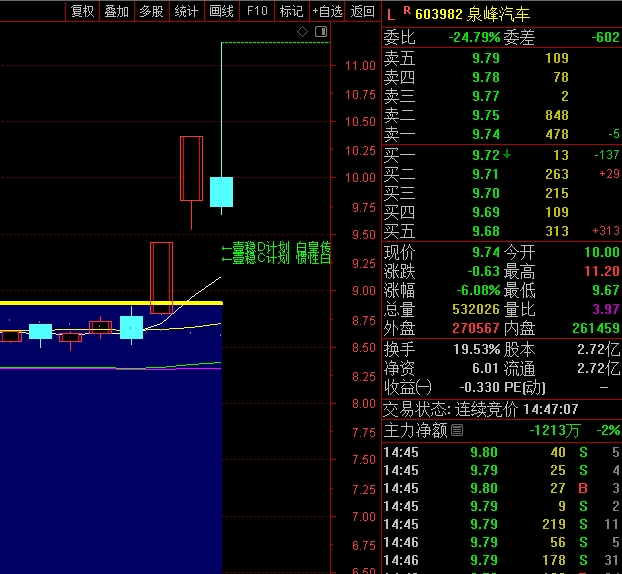This screenshot has width=622, height=574.
Task: Click the 涨幅 value -6.08%
Action: coord(478,290)
